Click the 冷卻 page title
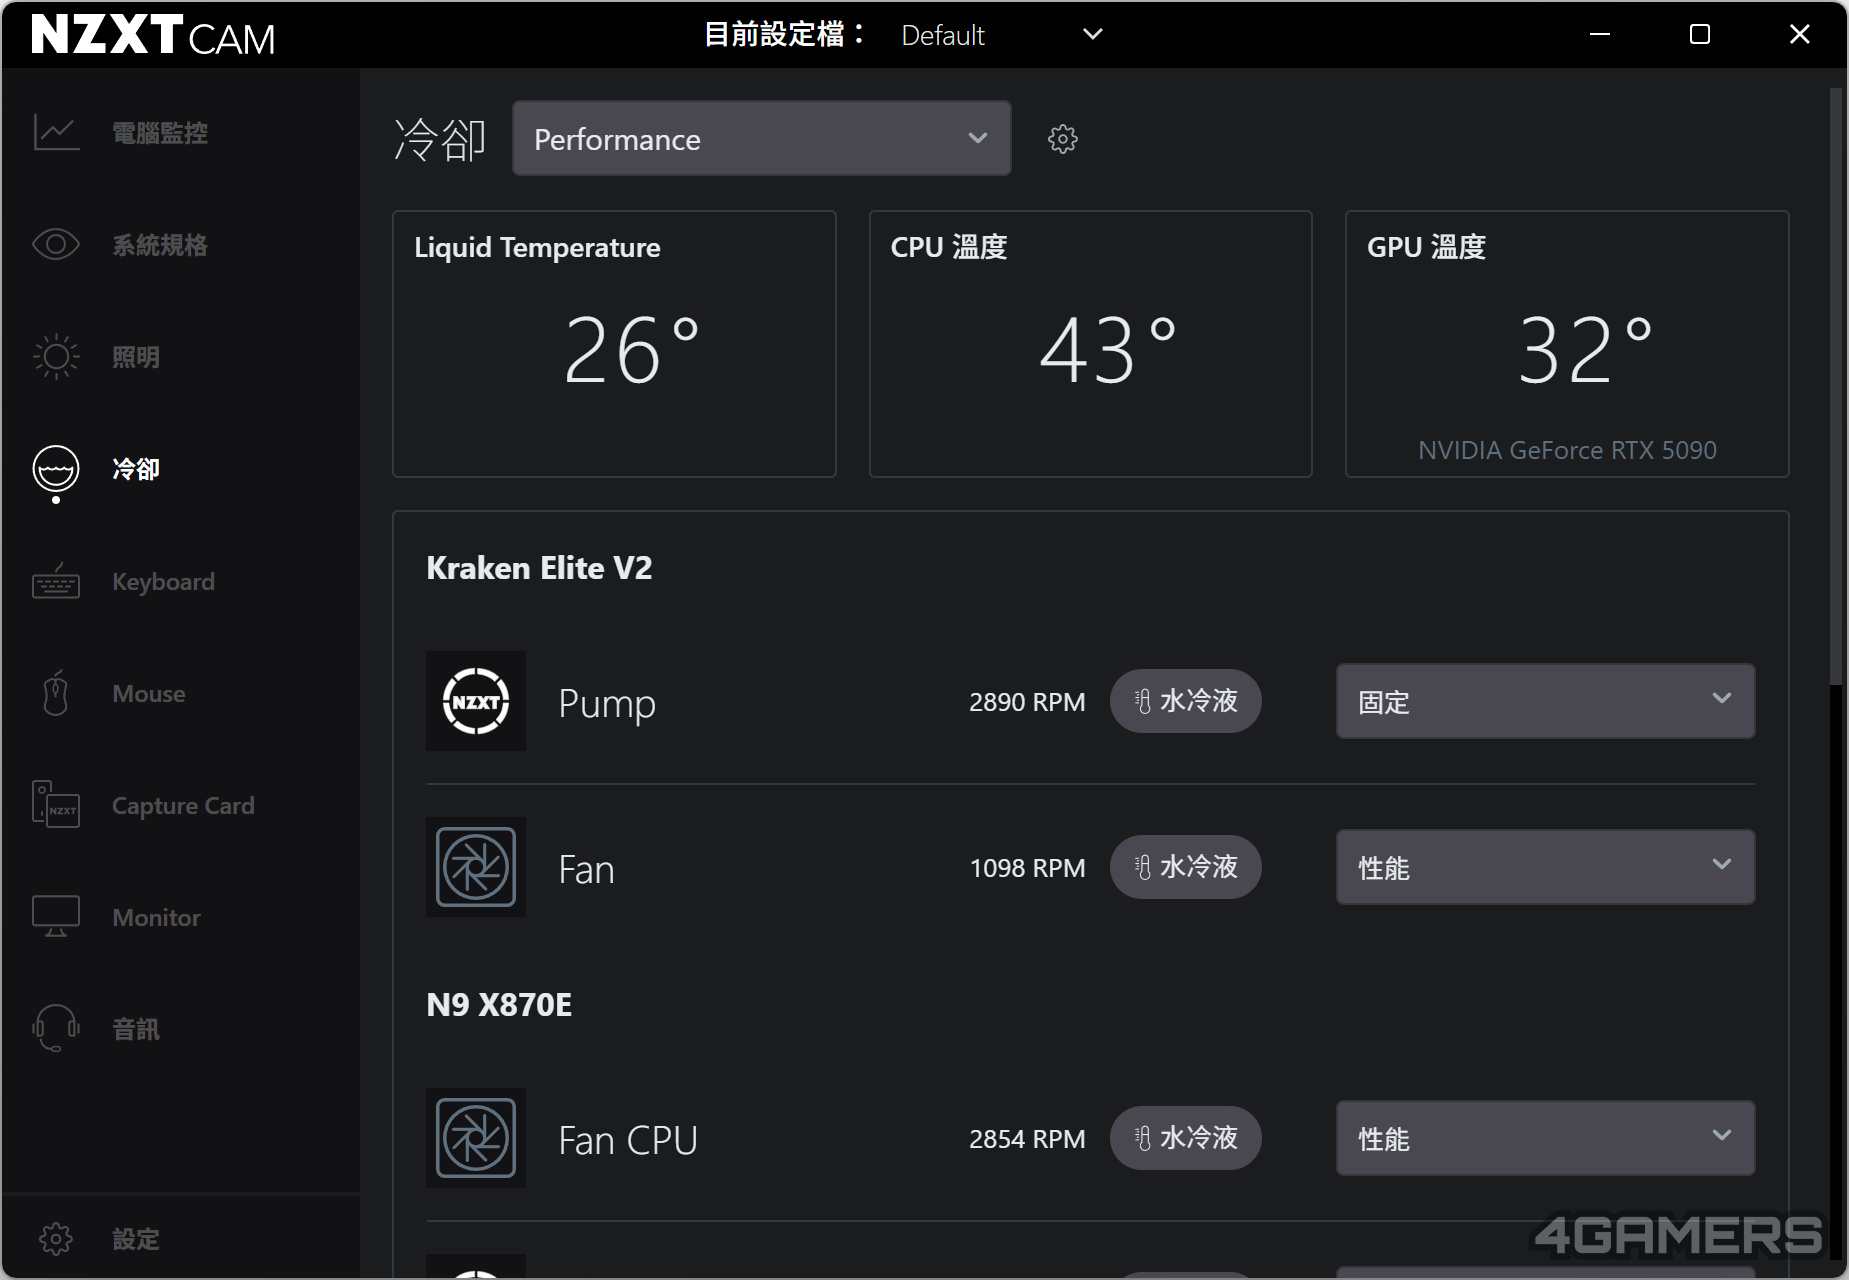Viewport: 1849px width, 1280px height. [440, 139]
